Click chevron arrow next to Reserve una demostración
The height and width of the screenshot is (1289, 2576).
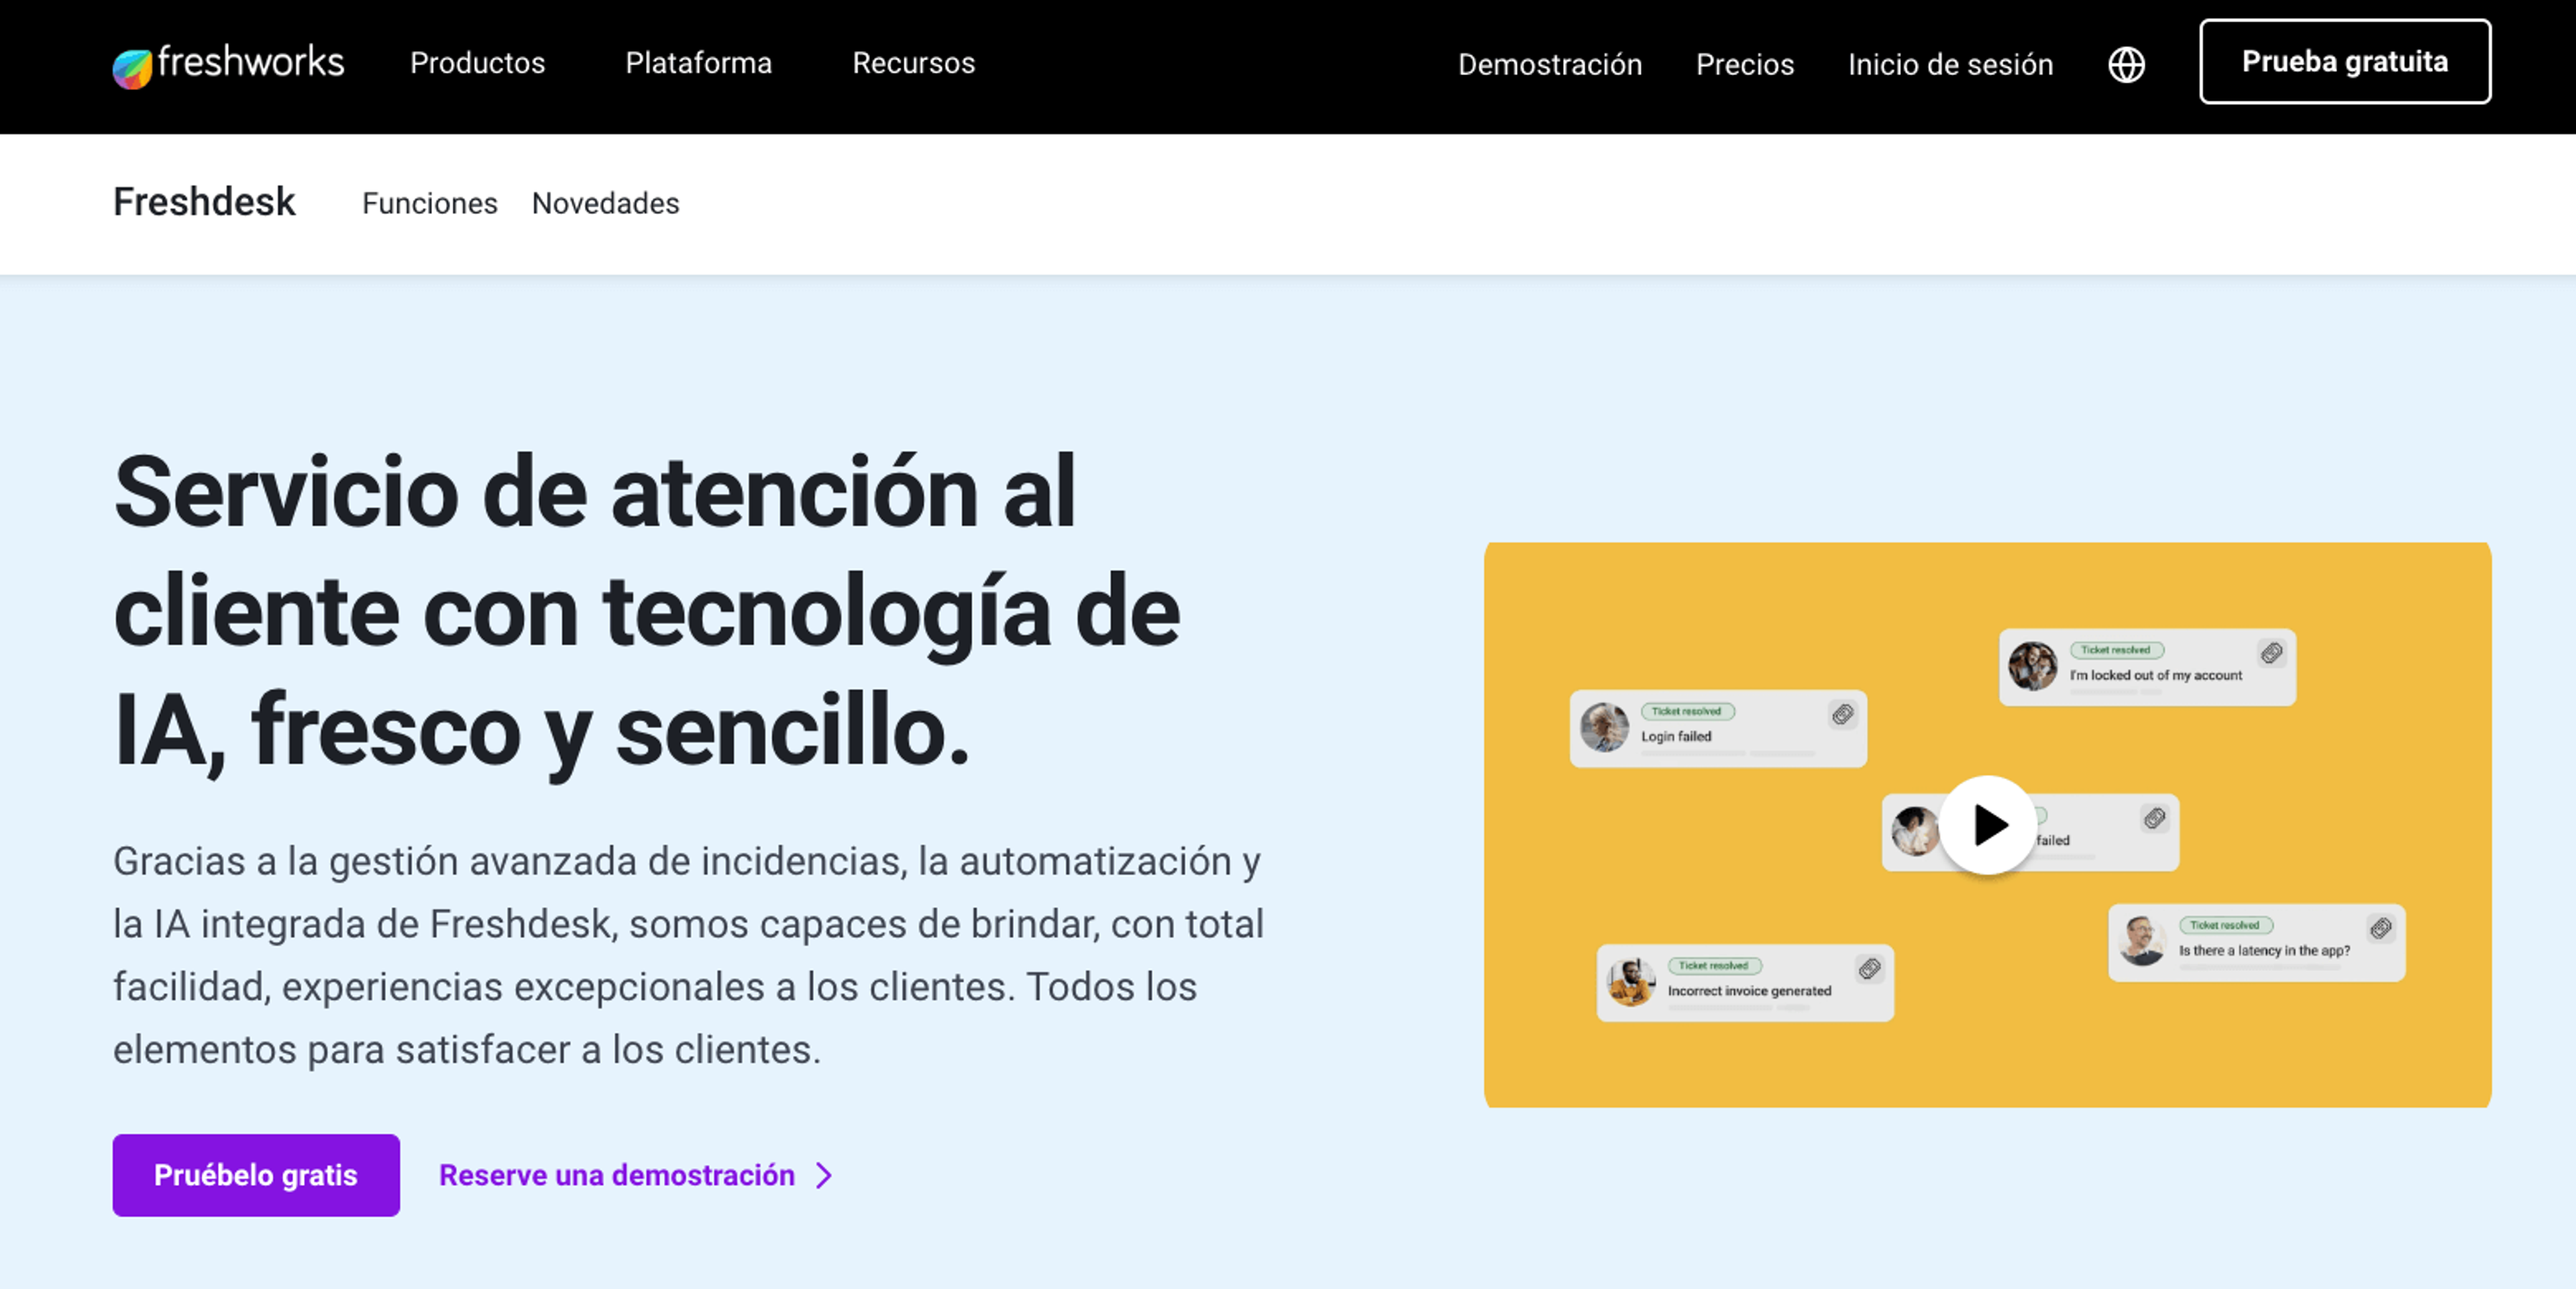coord(824,1176)
